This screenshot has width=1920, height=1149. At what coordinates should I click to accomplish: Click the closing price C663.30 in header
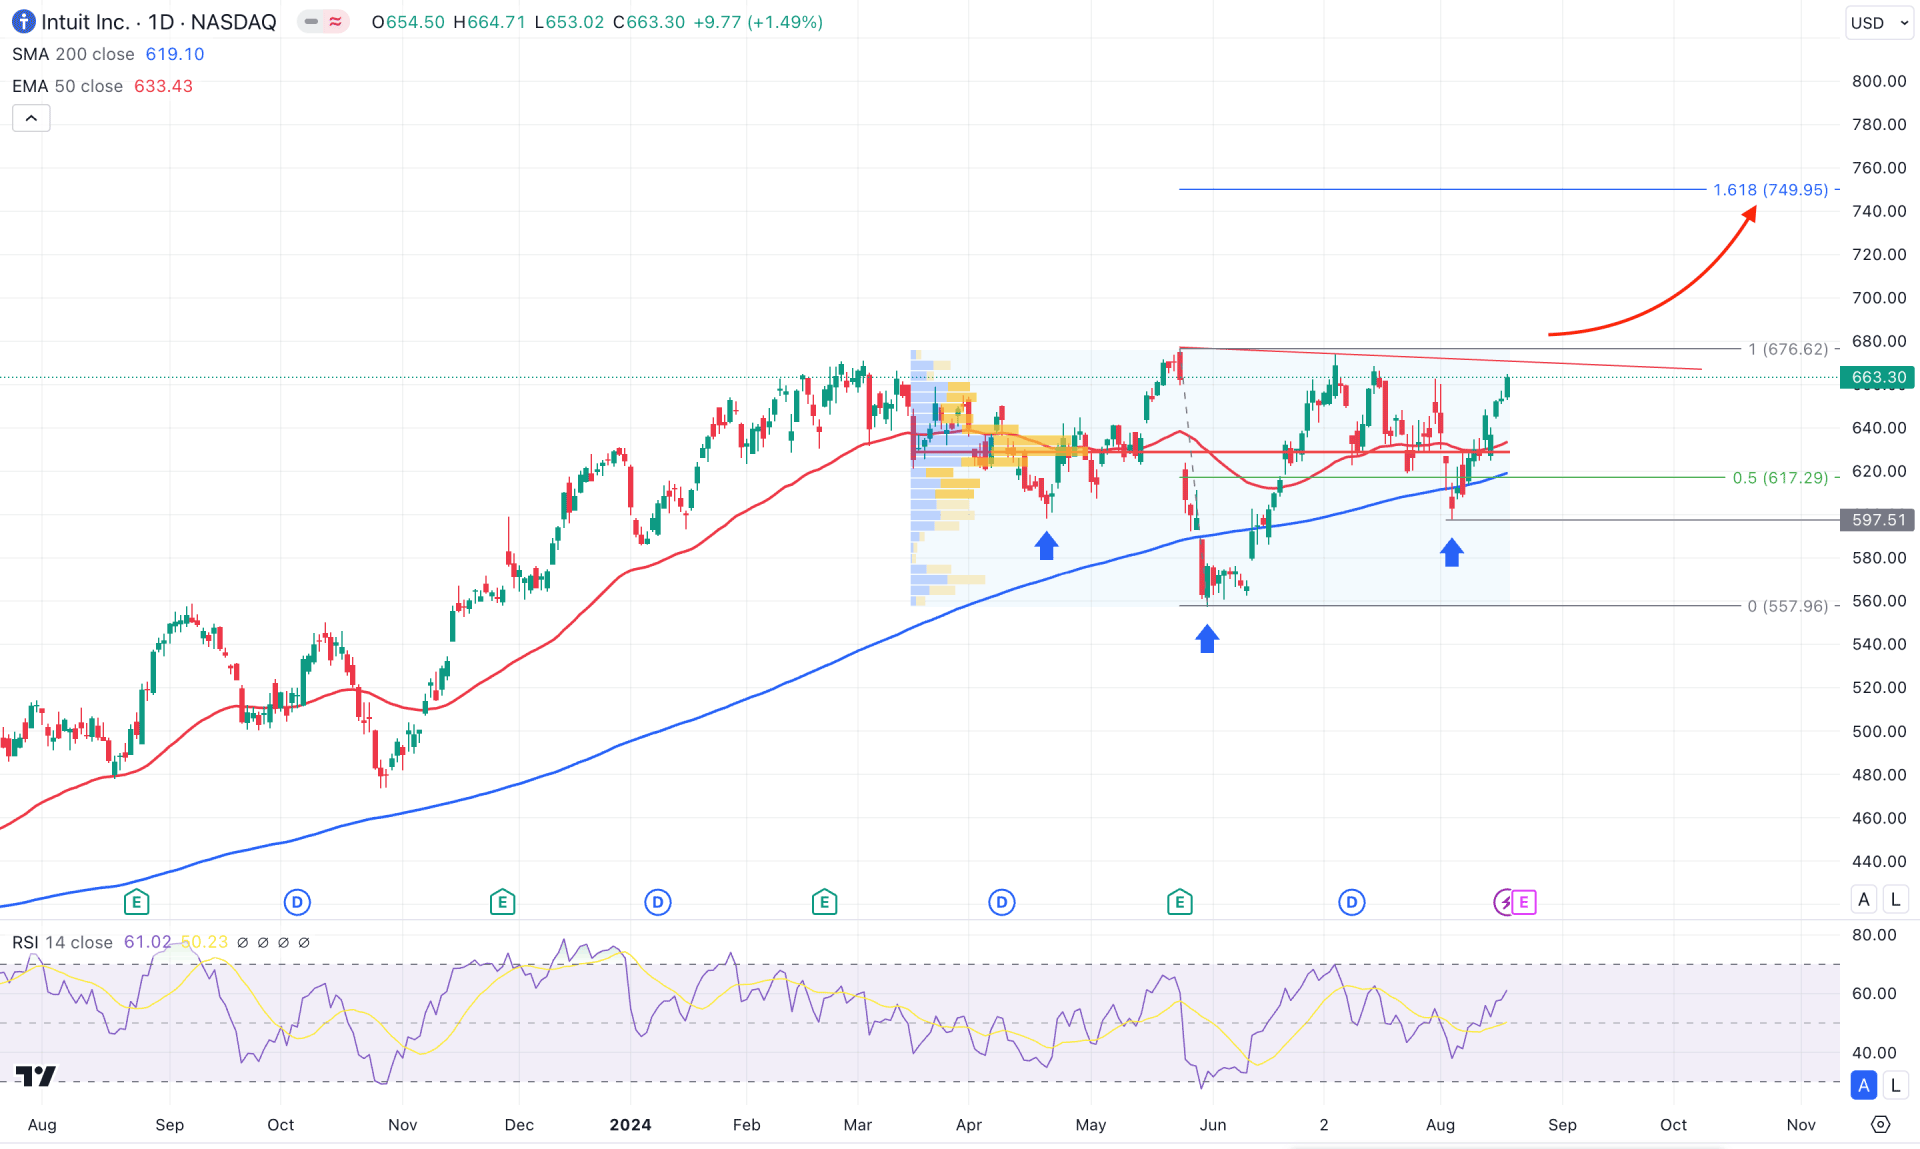point(649,22)
